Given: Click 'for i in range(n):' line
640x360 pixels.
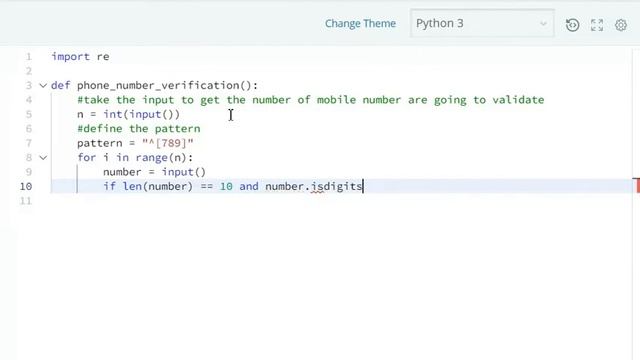Looking at the screenshot, I should 135,158.
